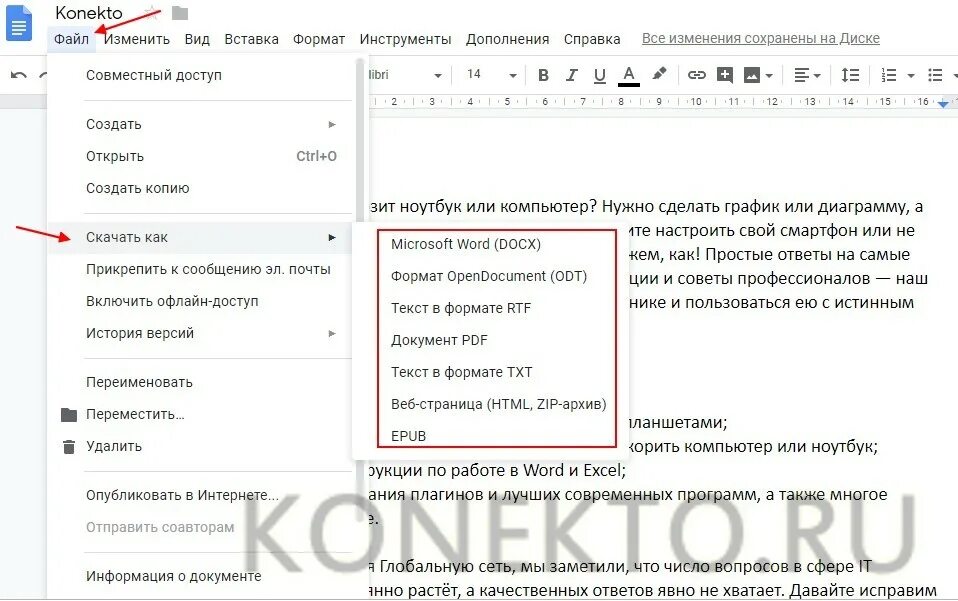Open the Справка menu

point(591,39)
